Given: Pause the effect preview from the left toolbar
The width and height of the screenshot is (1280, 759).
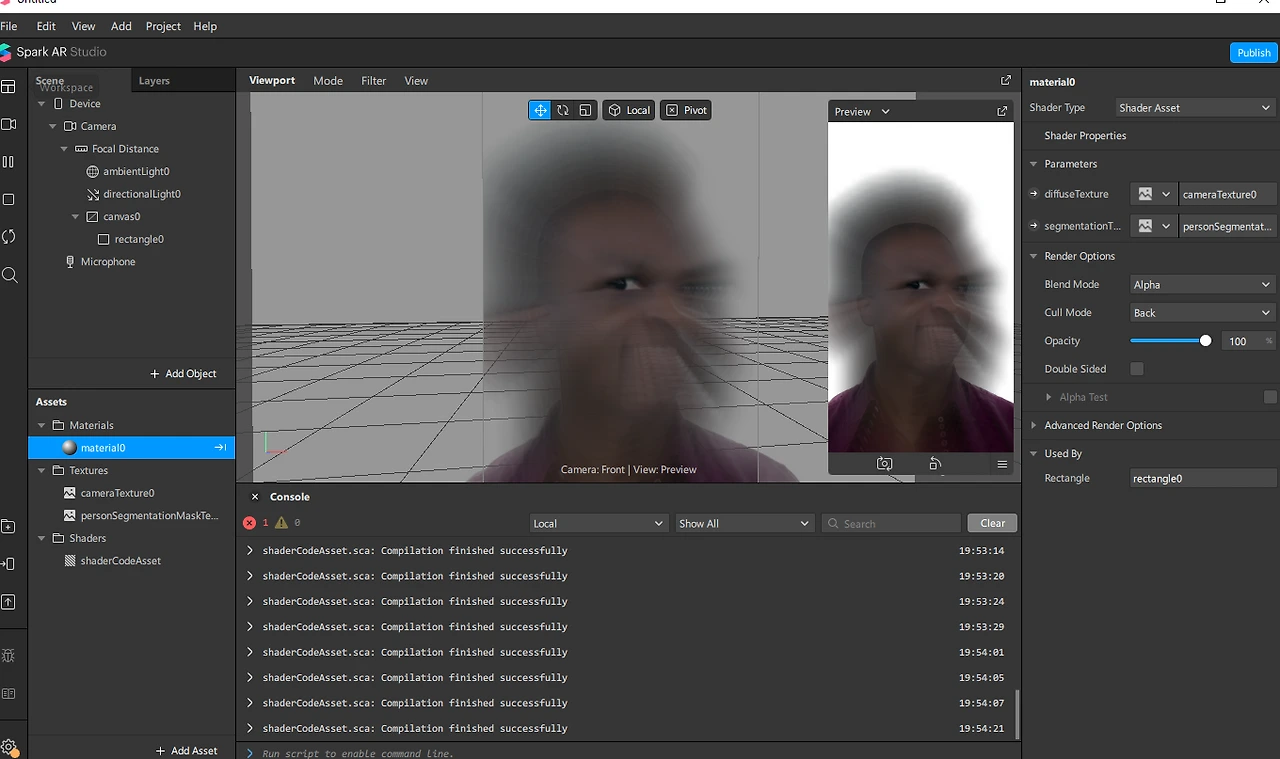Looking at the screenshot, I should 9,162.
